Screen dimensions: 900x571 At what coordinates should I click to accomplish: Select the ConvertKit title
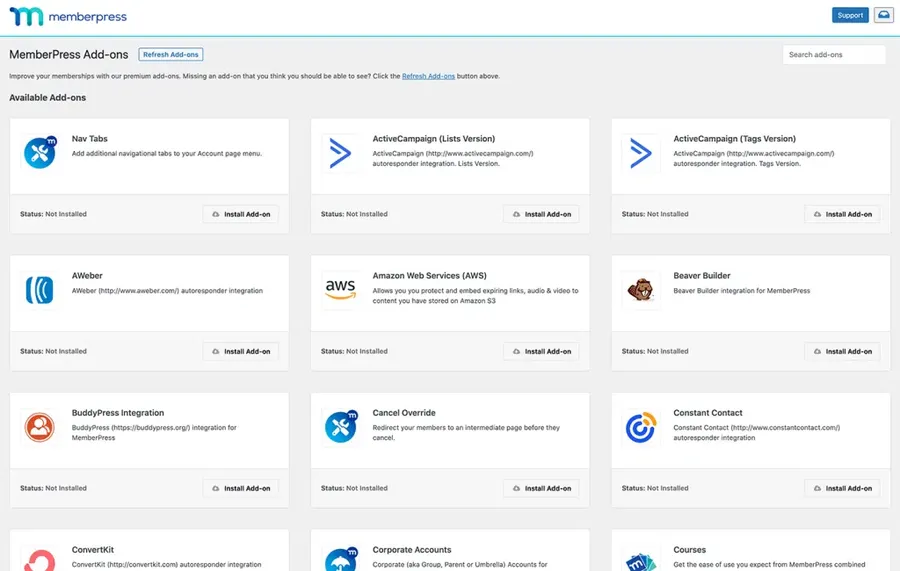click(x=93, y=550)
